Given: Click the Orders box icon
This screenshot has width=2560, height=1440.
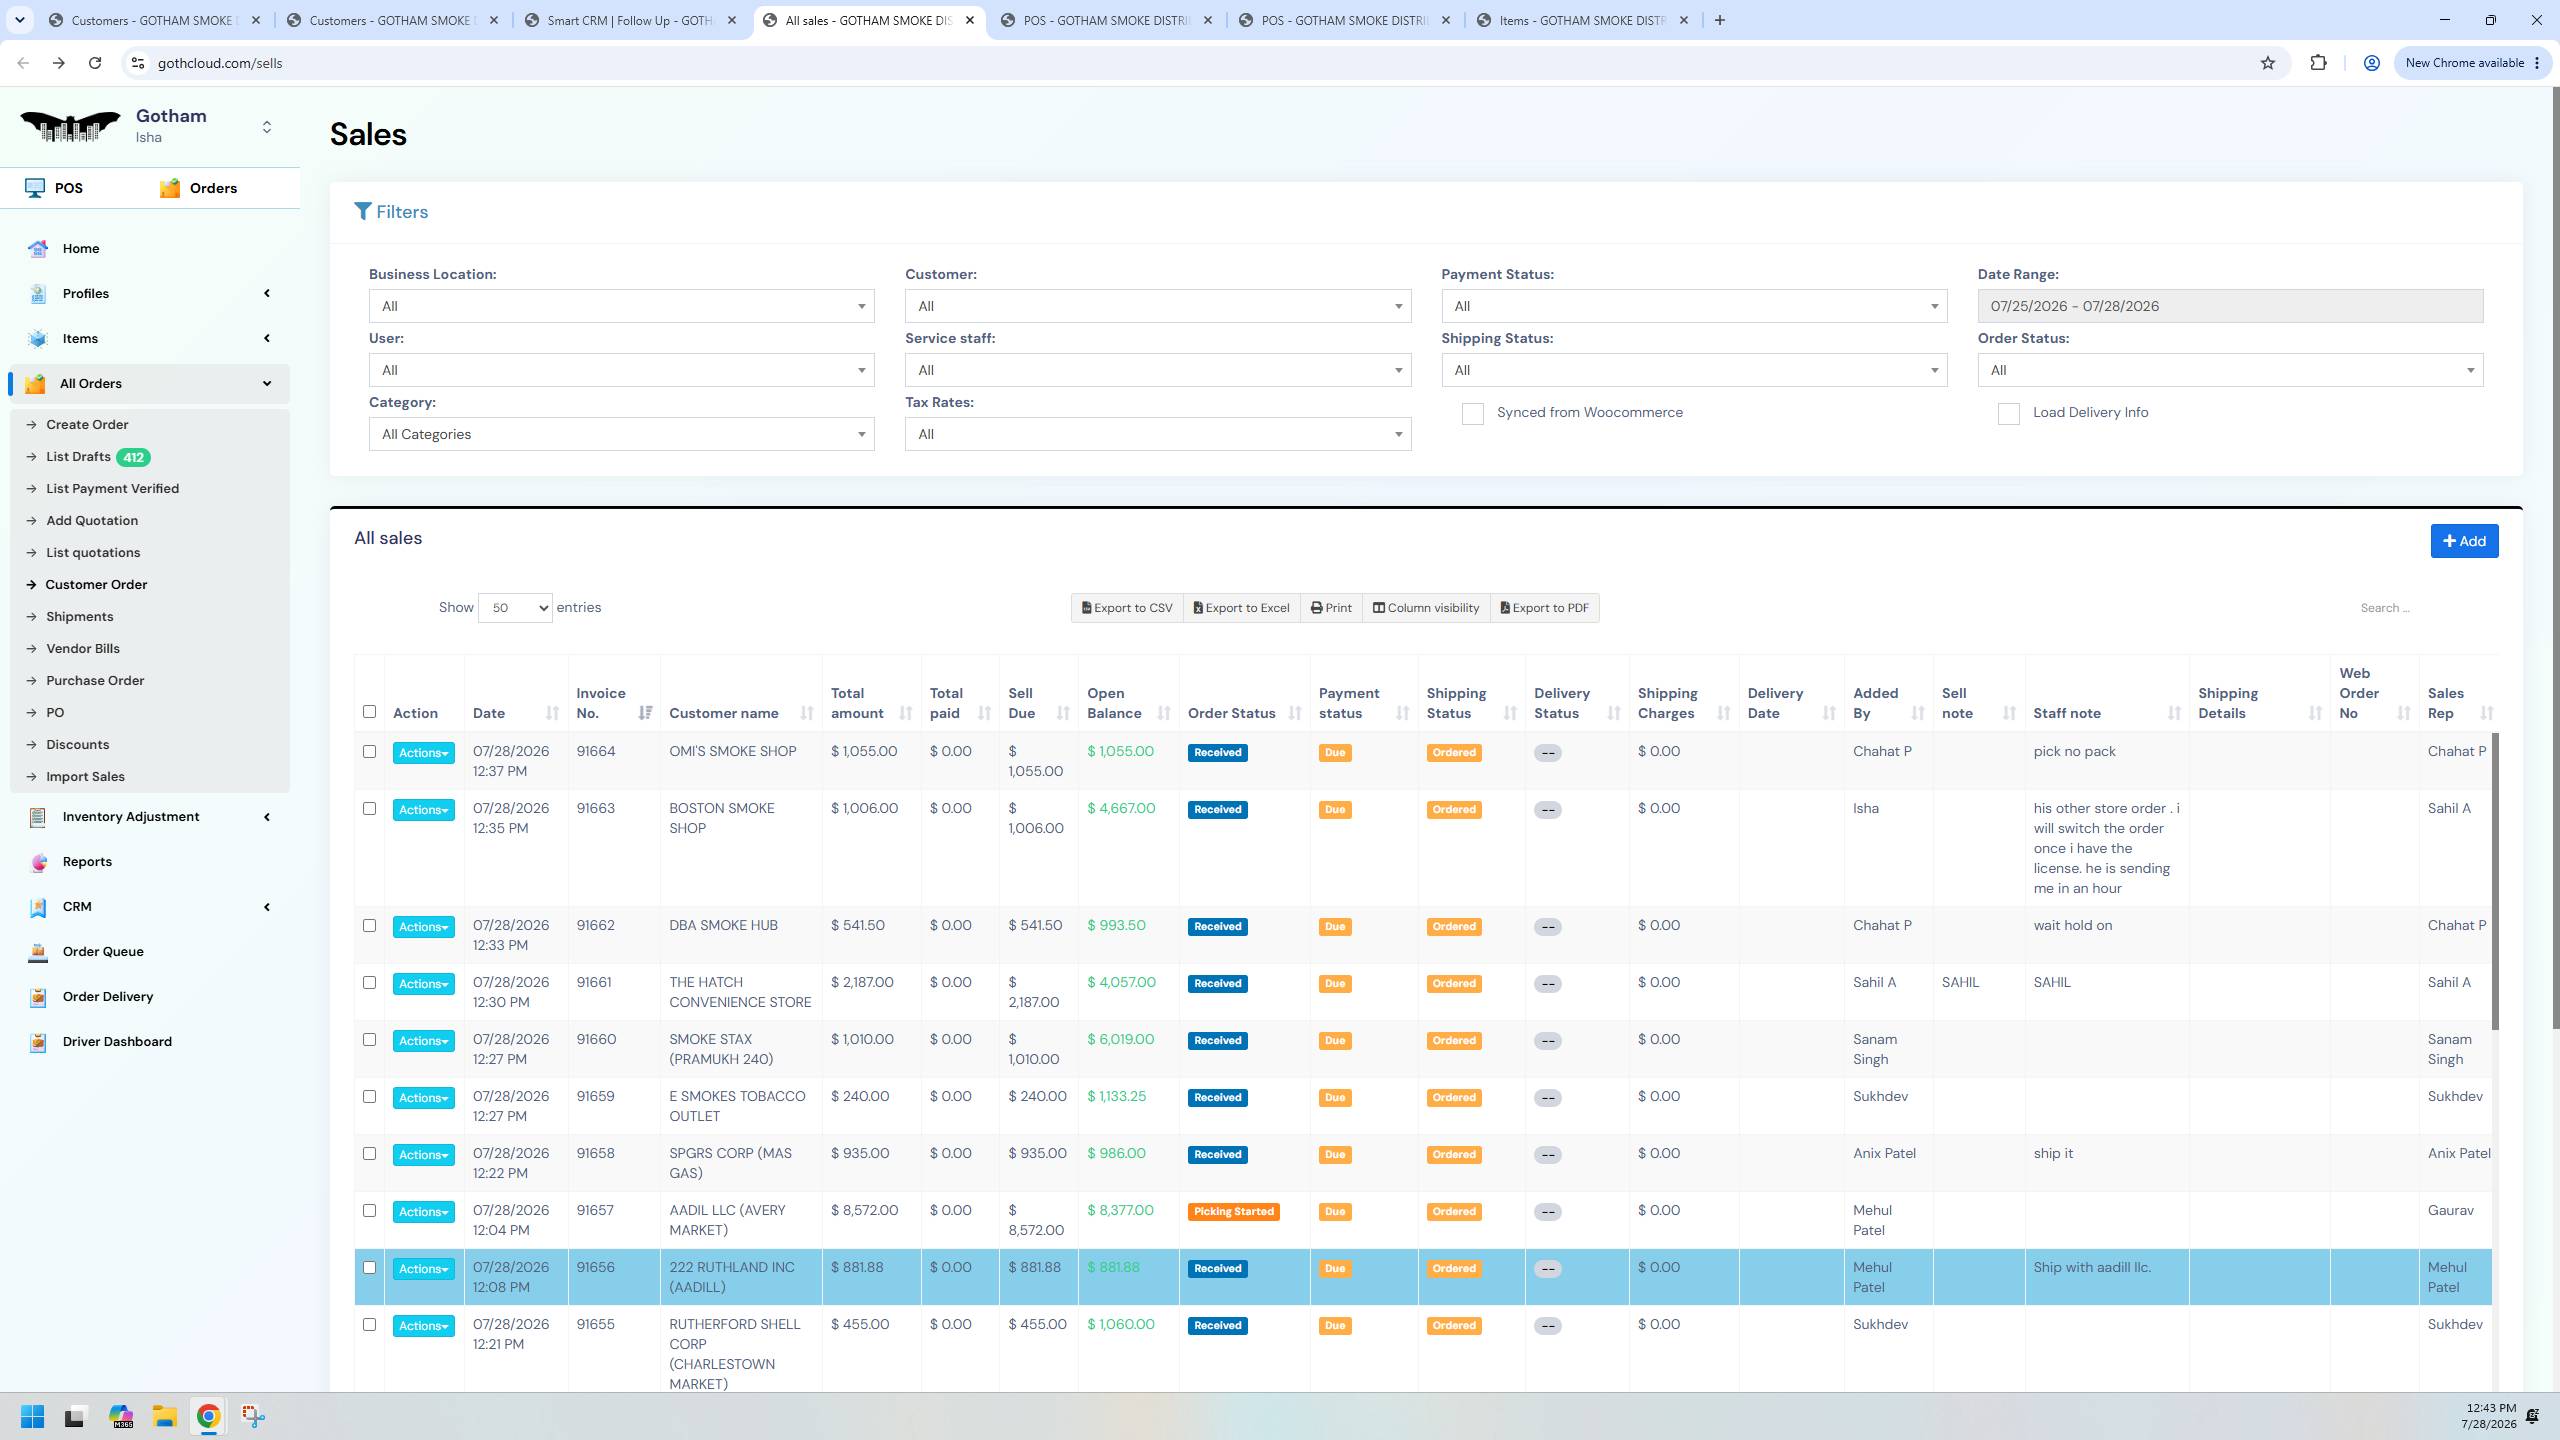Looking at the screenshot, I should pos(170,188).
